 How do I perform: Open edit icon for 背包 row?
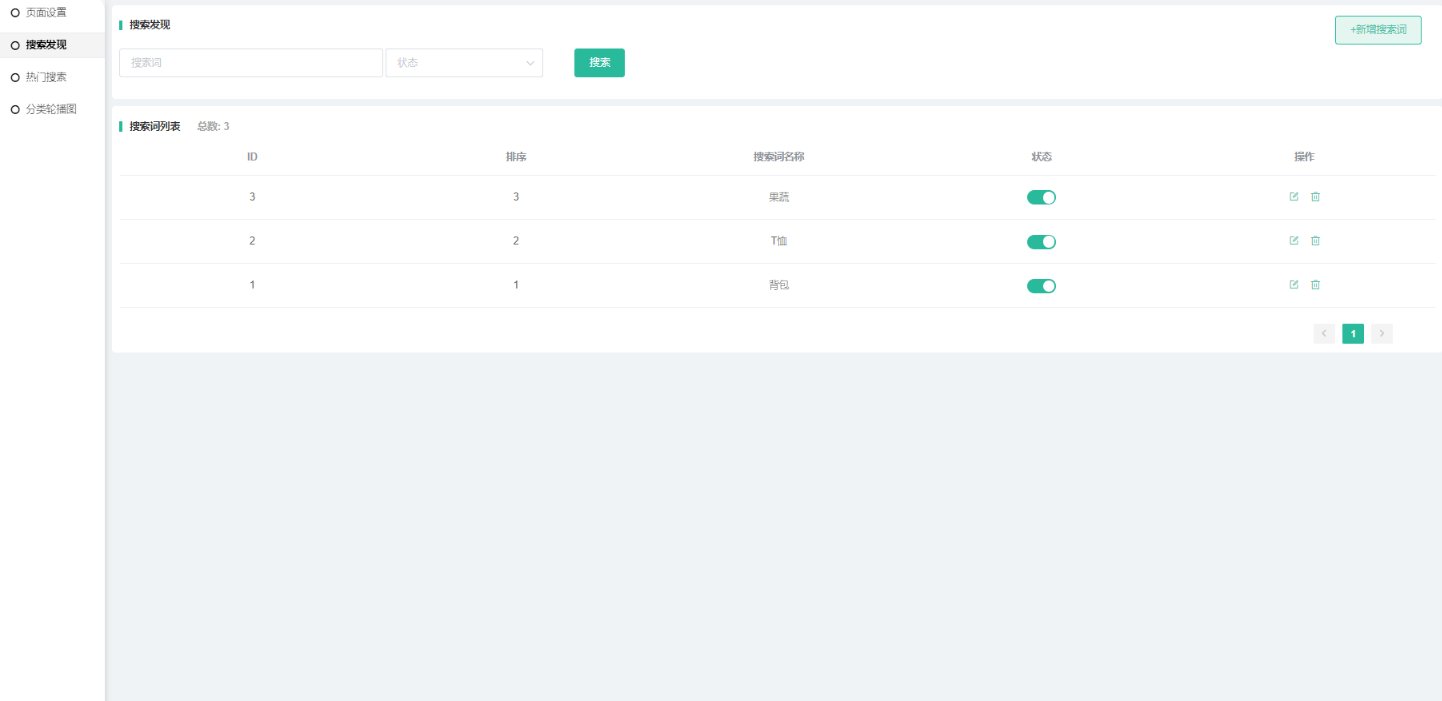point(1294,285)
